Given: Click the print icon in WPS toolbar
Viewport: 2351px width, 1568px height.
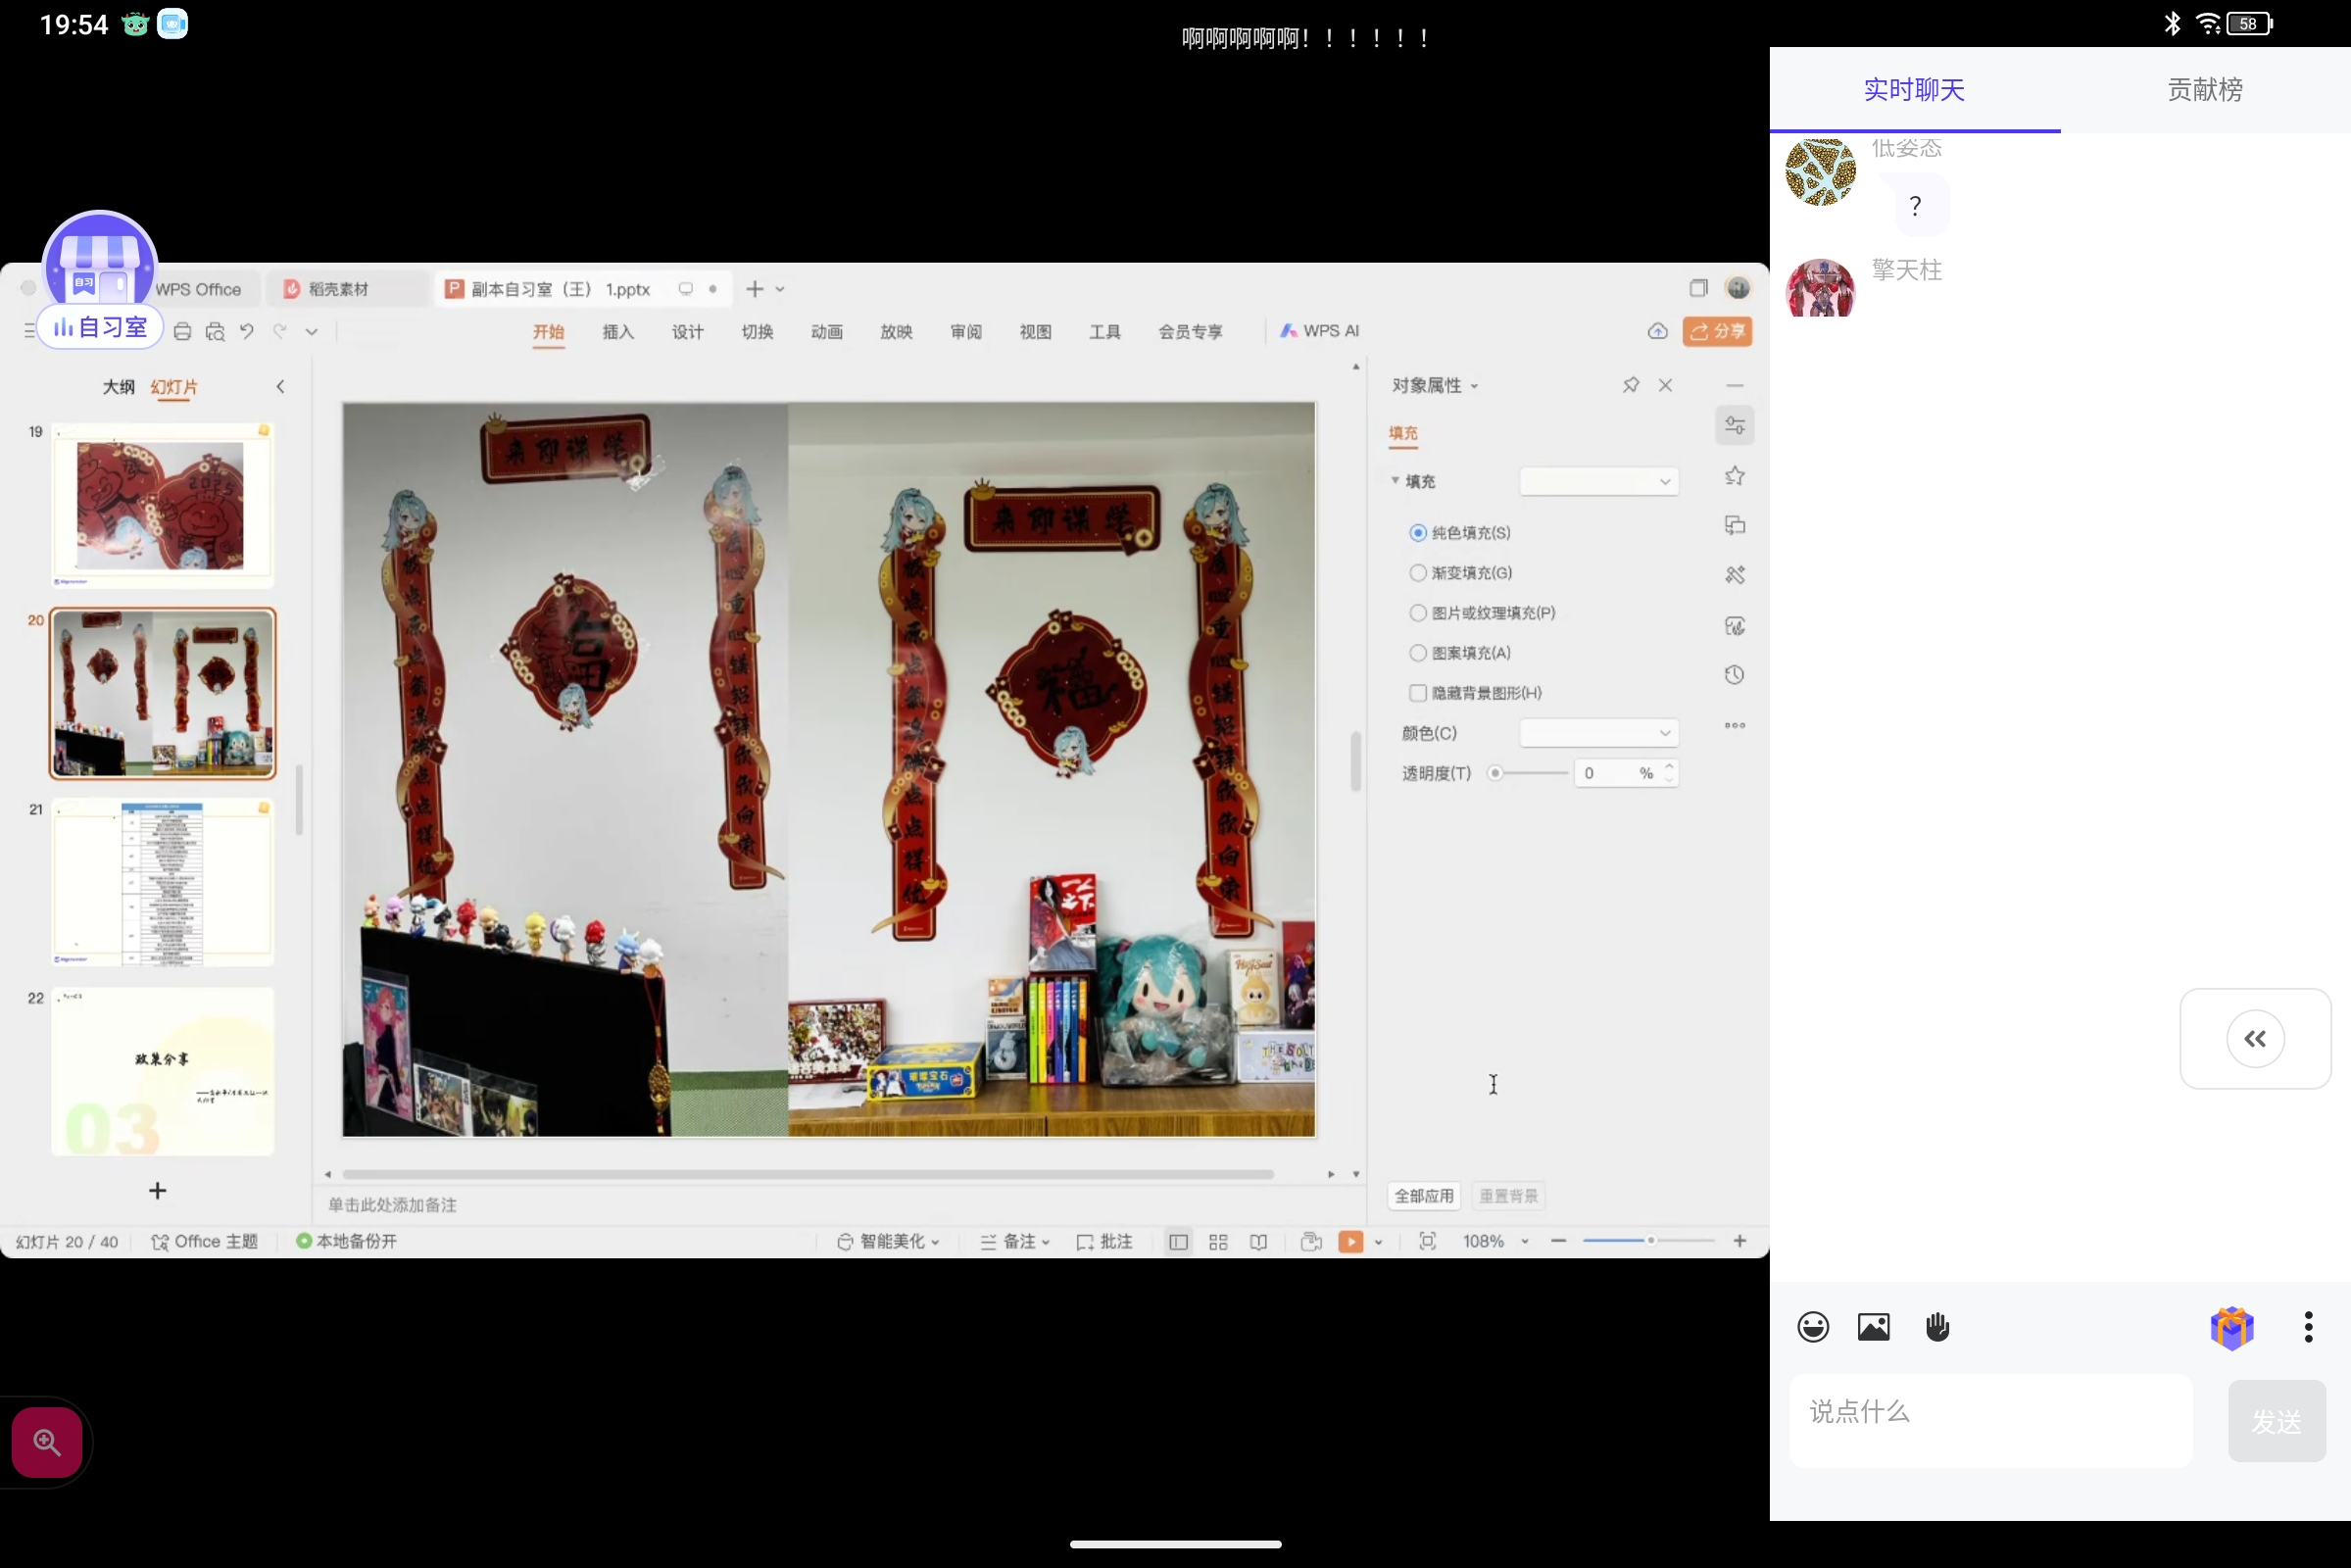Looking at the screenshot, I should [x=182, y=331].
